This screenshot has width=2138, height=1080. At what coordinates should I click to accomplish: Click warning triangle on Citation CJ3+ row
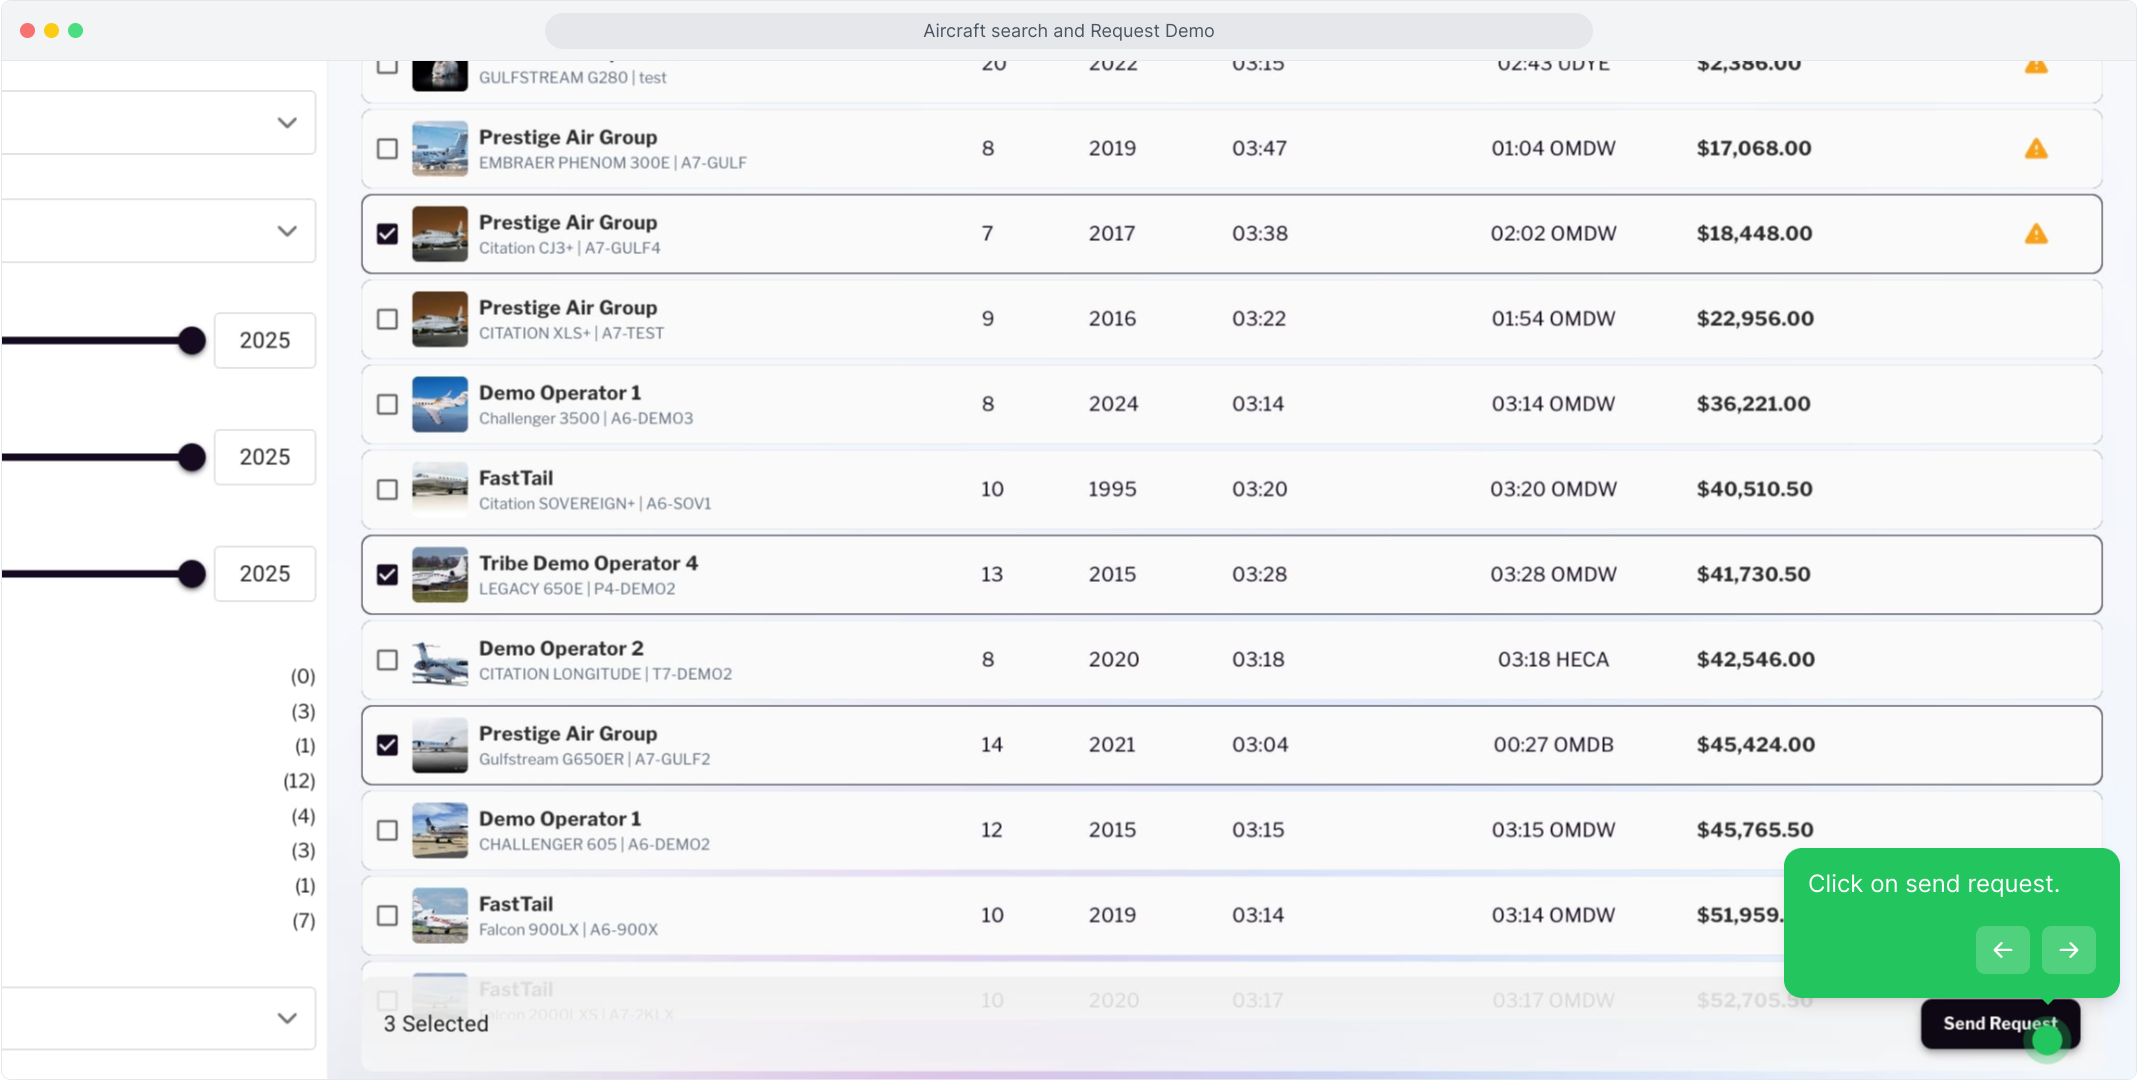2036,234
